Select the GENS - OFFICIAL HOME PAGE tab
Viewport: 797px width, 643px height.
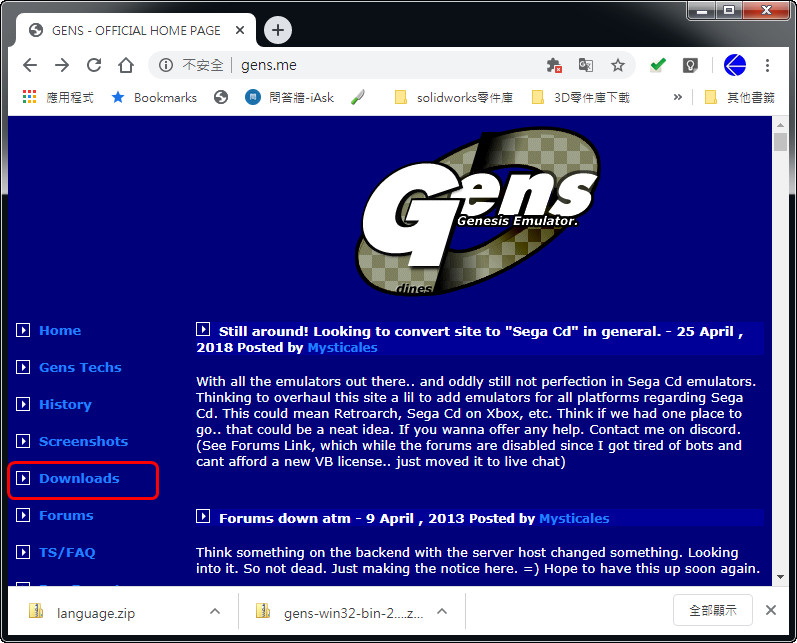[x=135, y=30]
